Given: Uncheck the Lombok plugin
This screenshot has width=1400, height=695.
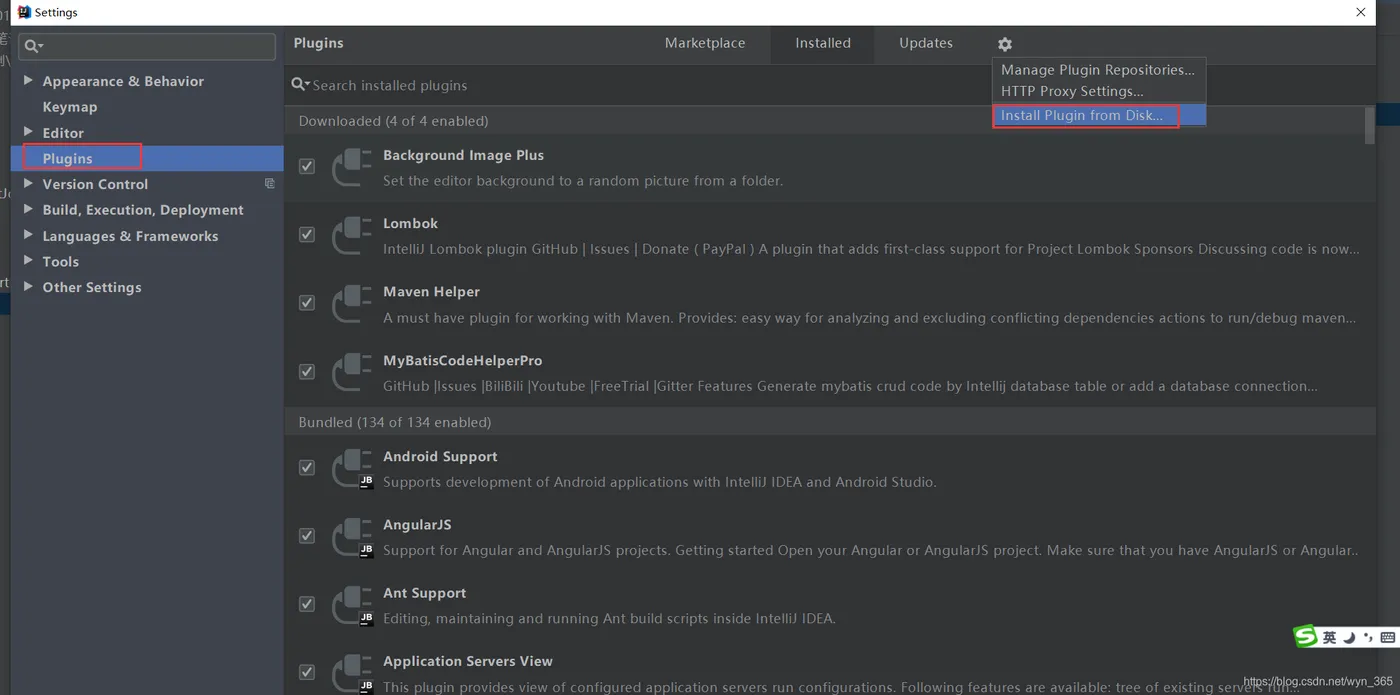Looking at the screenshot, I should pyautogui.click(x=307, y=235).
